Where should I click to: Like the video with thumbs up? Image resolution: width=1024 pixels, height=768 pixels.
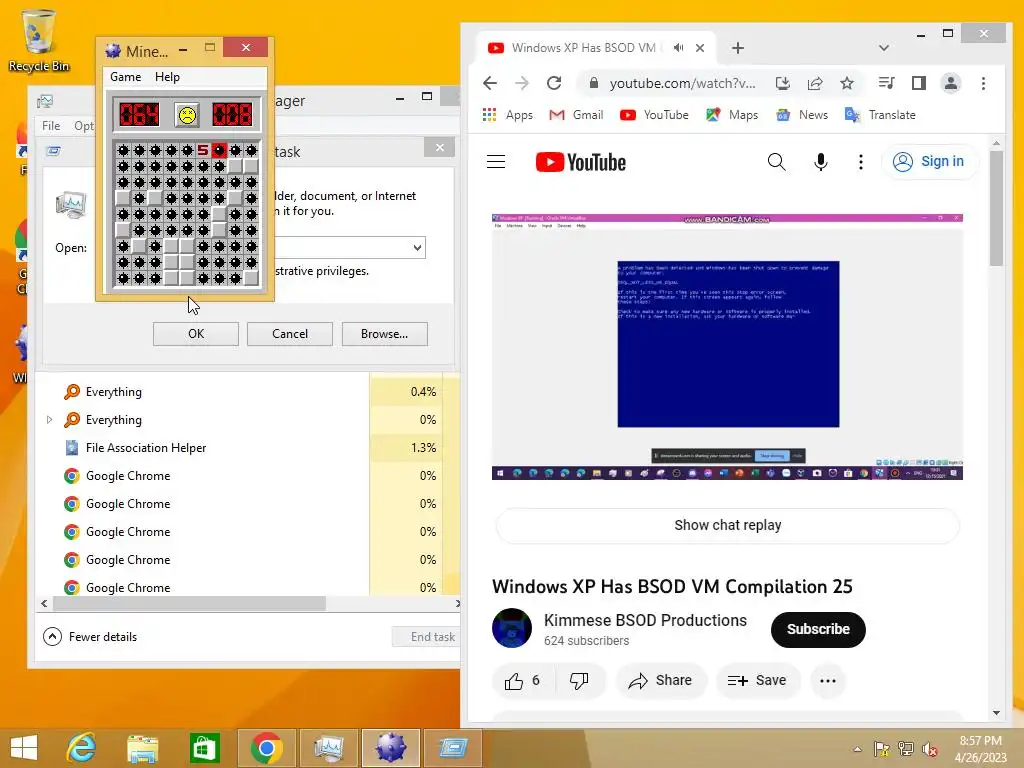tap(523, 681)
